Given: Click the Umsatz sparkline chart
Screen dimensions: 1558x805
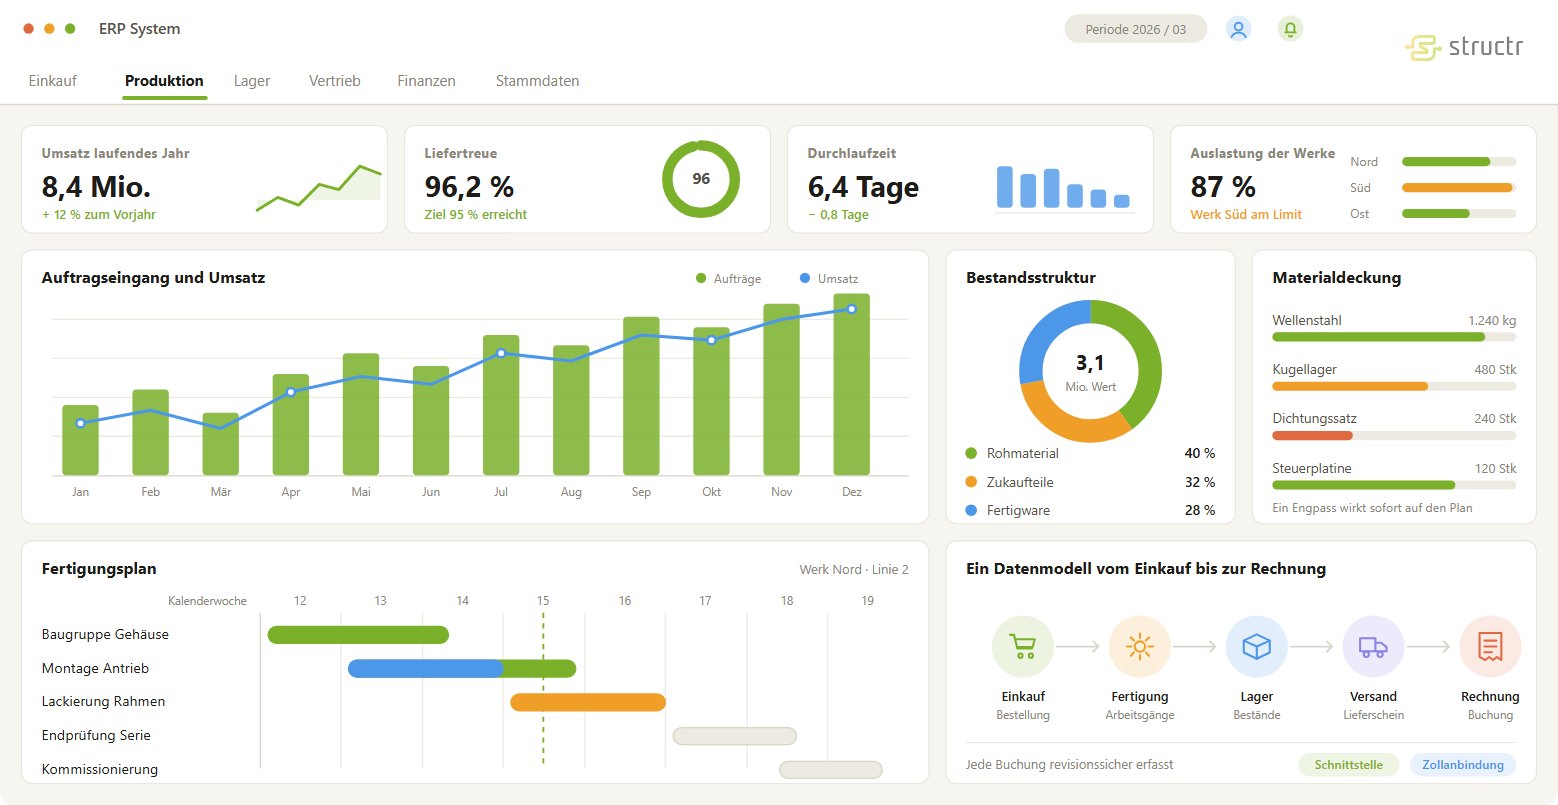Looking at the screenshot, I should point(318,187).
